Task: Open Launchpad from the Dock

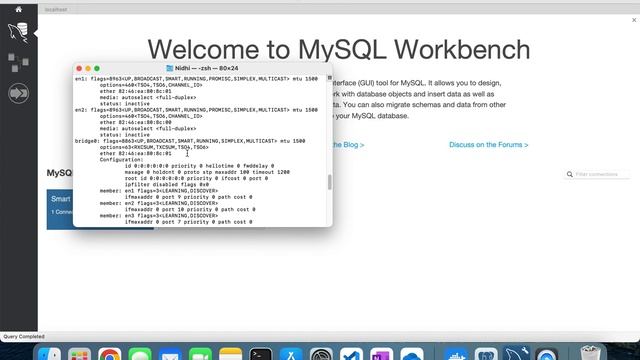Action: 80,354
